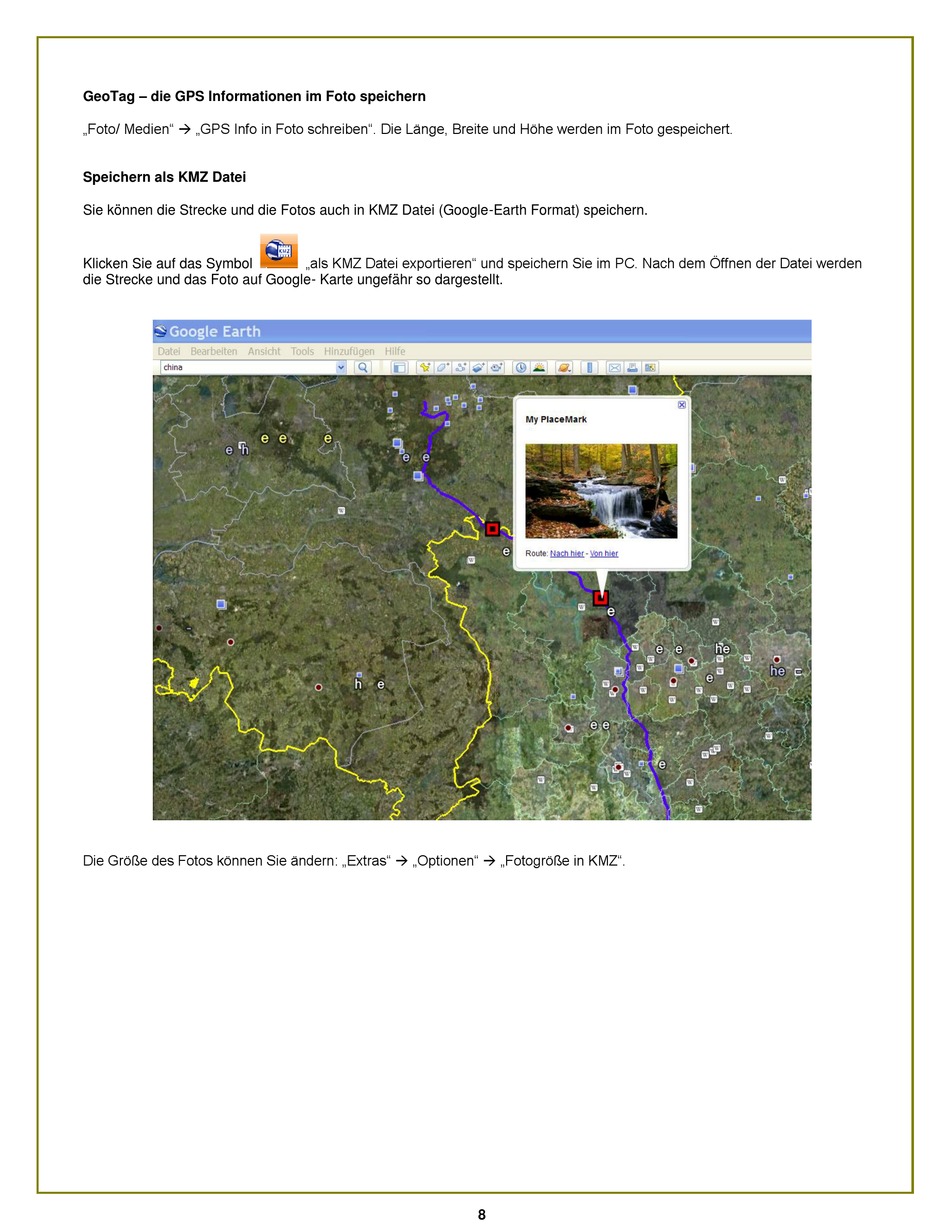Open the Hilfe menu

click(395, 352)
